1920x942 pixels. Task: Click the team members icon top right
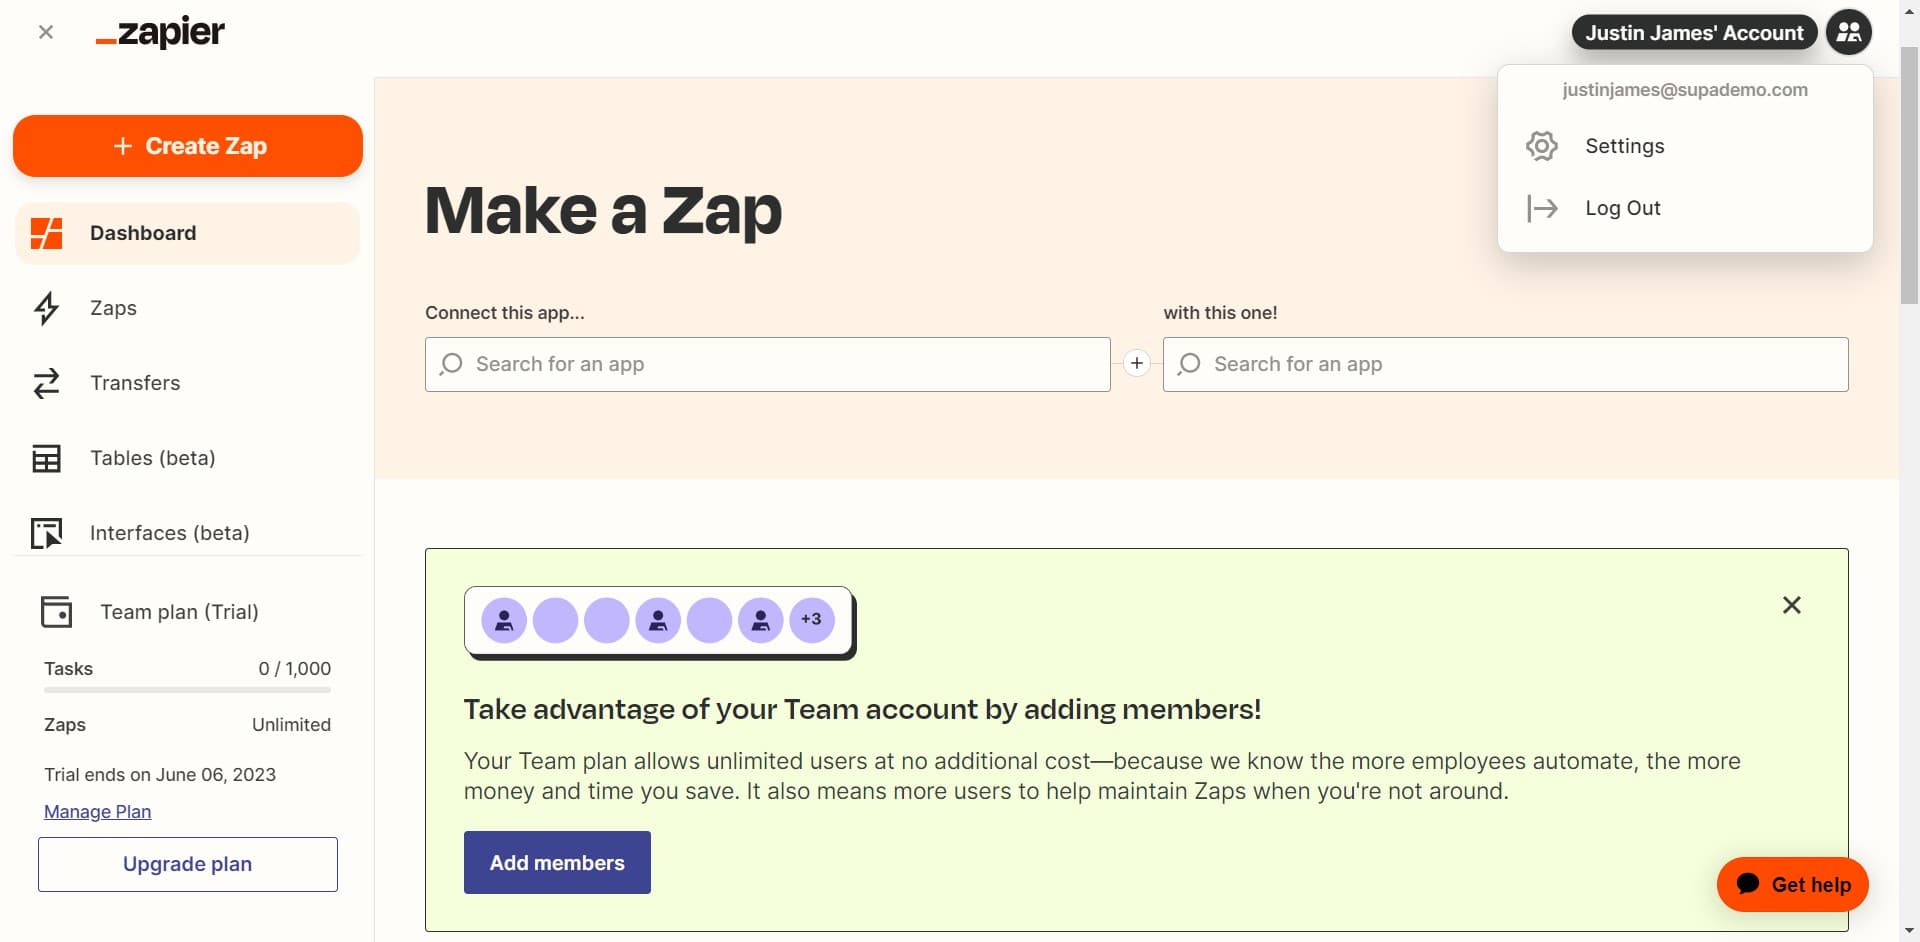[x=1848, y=32]
